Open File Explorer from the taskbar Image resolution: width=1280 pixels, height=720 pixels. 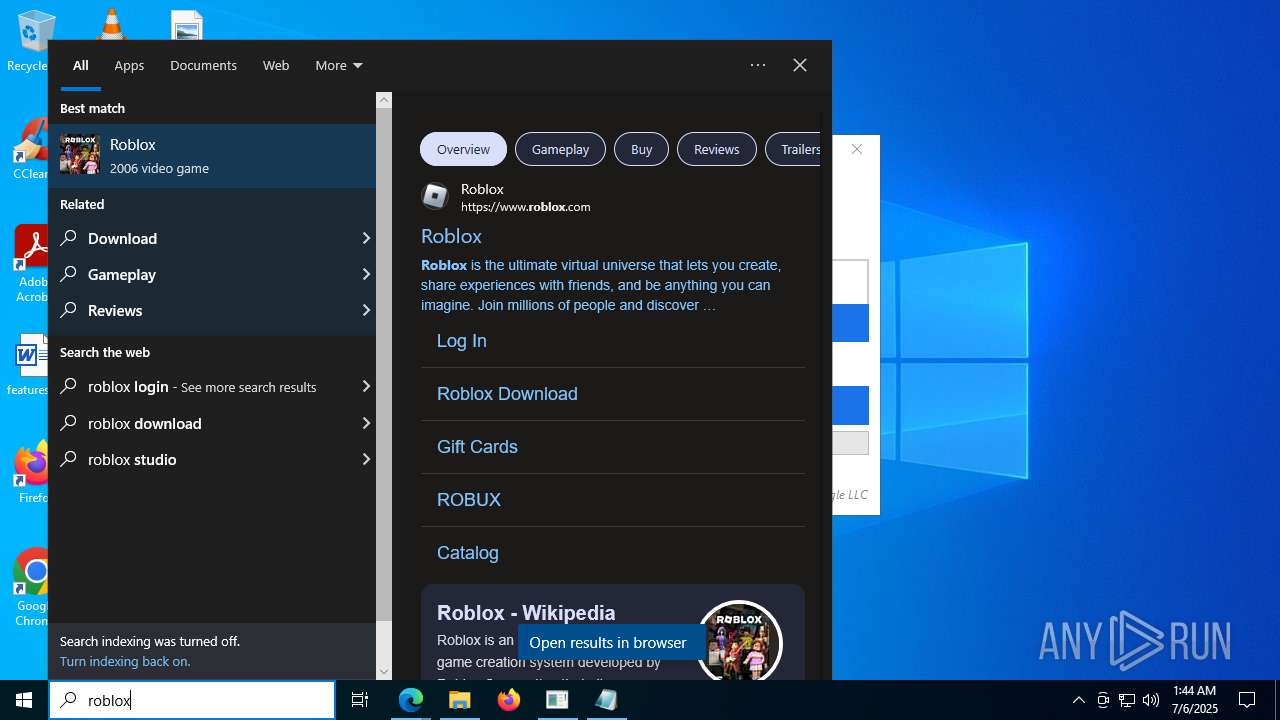[x=460, y=700]
